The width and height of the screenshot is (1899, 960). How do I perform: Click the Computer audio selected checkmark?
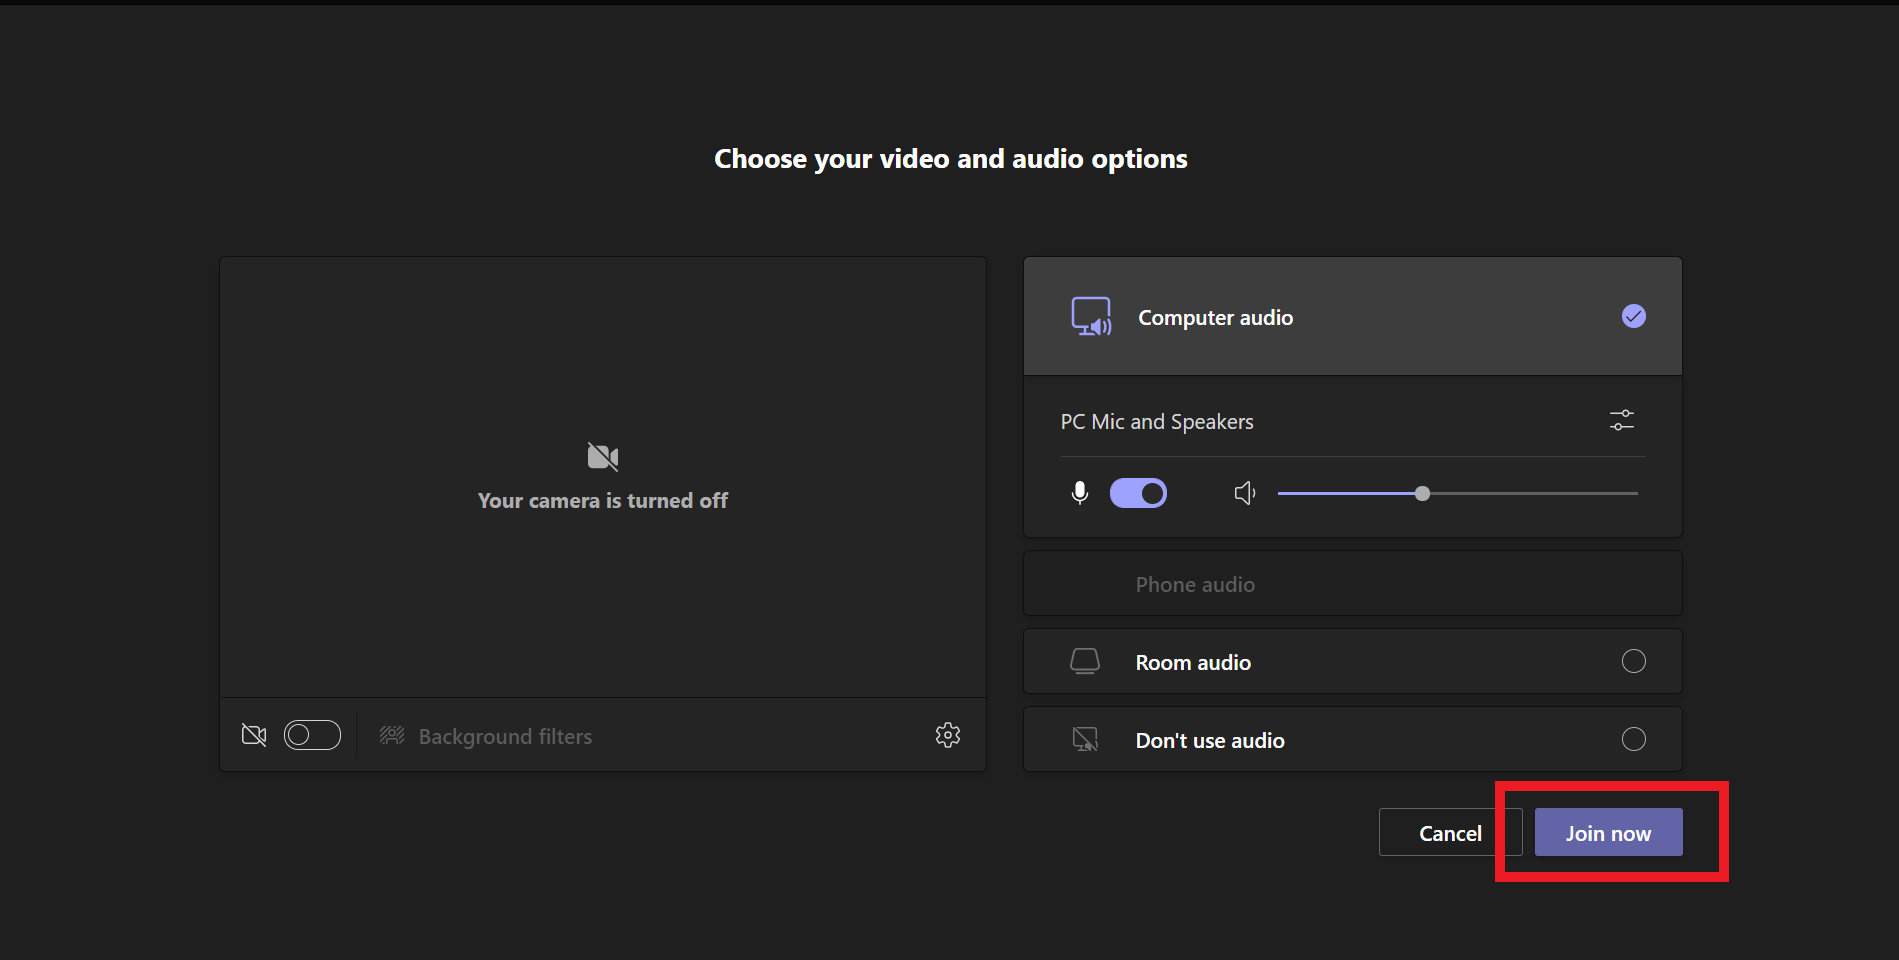coord(1634,316)
